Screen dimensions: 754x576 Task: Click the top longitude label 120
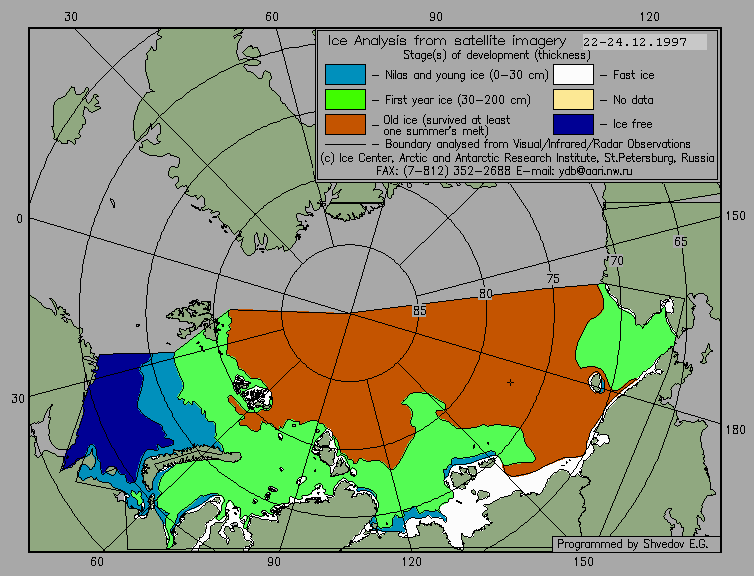pos(650,17)
